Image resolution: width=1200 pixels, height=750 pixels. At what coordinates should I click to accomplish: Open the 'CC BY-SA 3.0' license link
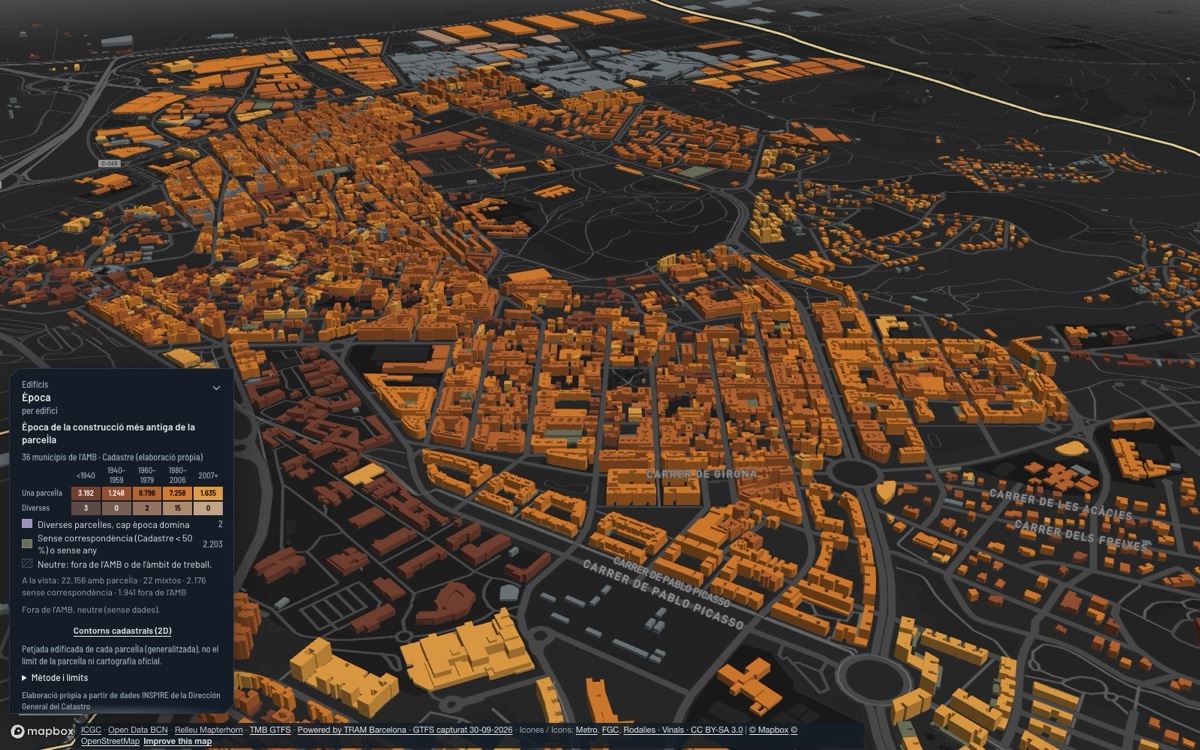click(715, 730)
